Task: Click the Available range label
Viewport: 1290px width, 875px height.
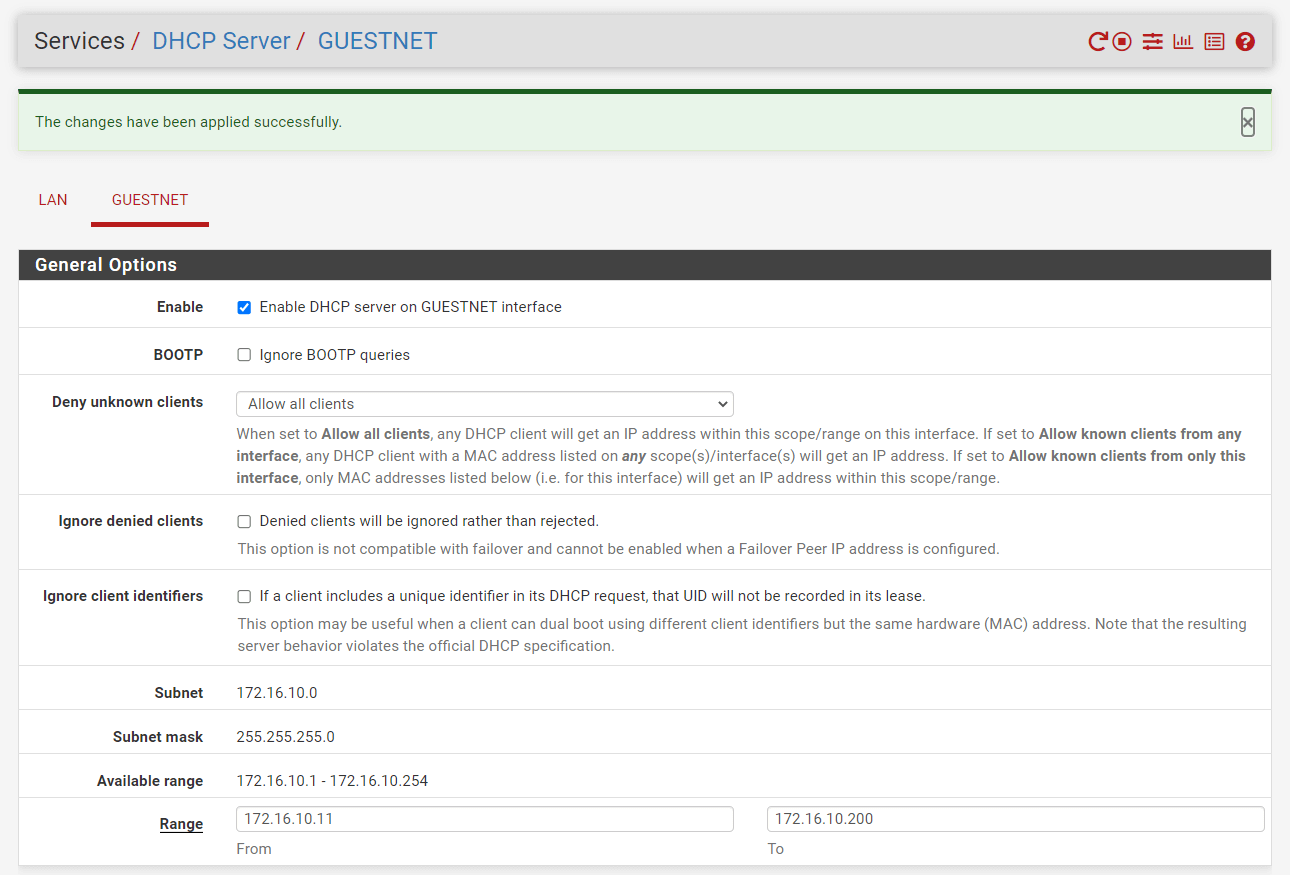Action: tap(150, 781)
